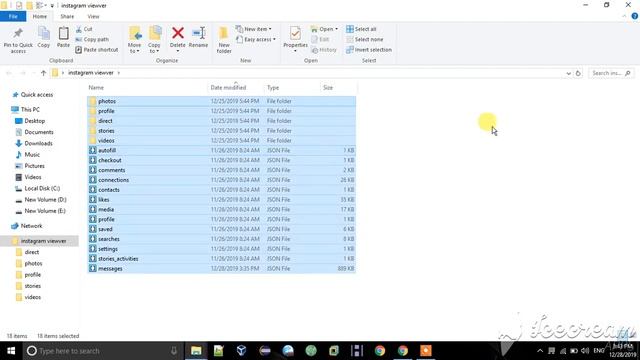Click the taskbar search box
Image resolution: width=640 pixels, height=360 pixels.
coord(102,351)
